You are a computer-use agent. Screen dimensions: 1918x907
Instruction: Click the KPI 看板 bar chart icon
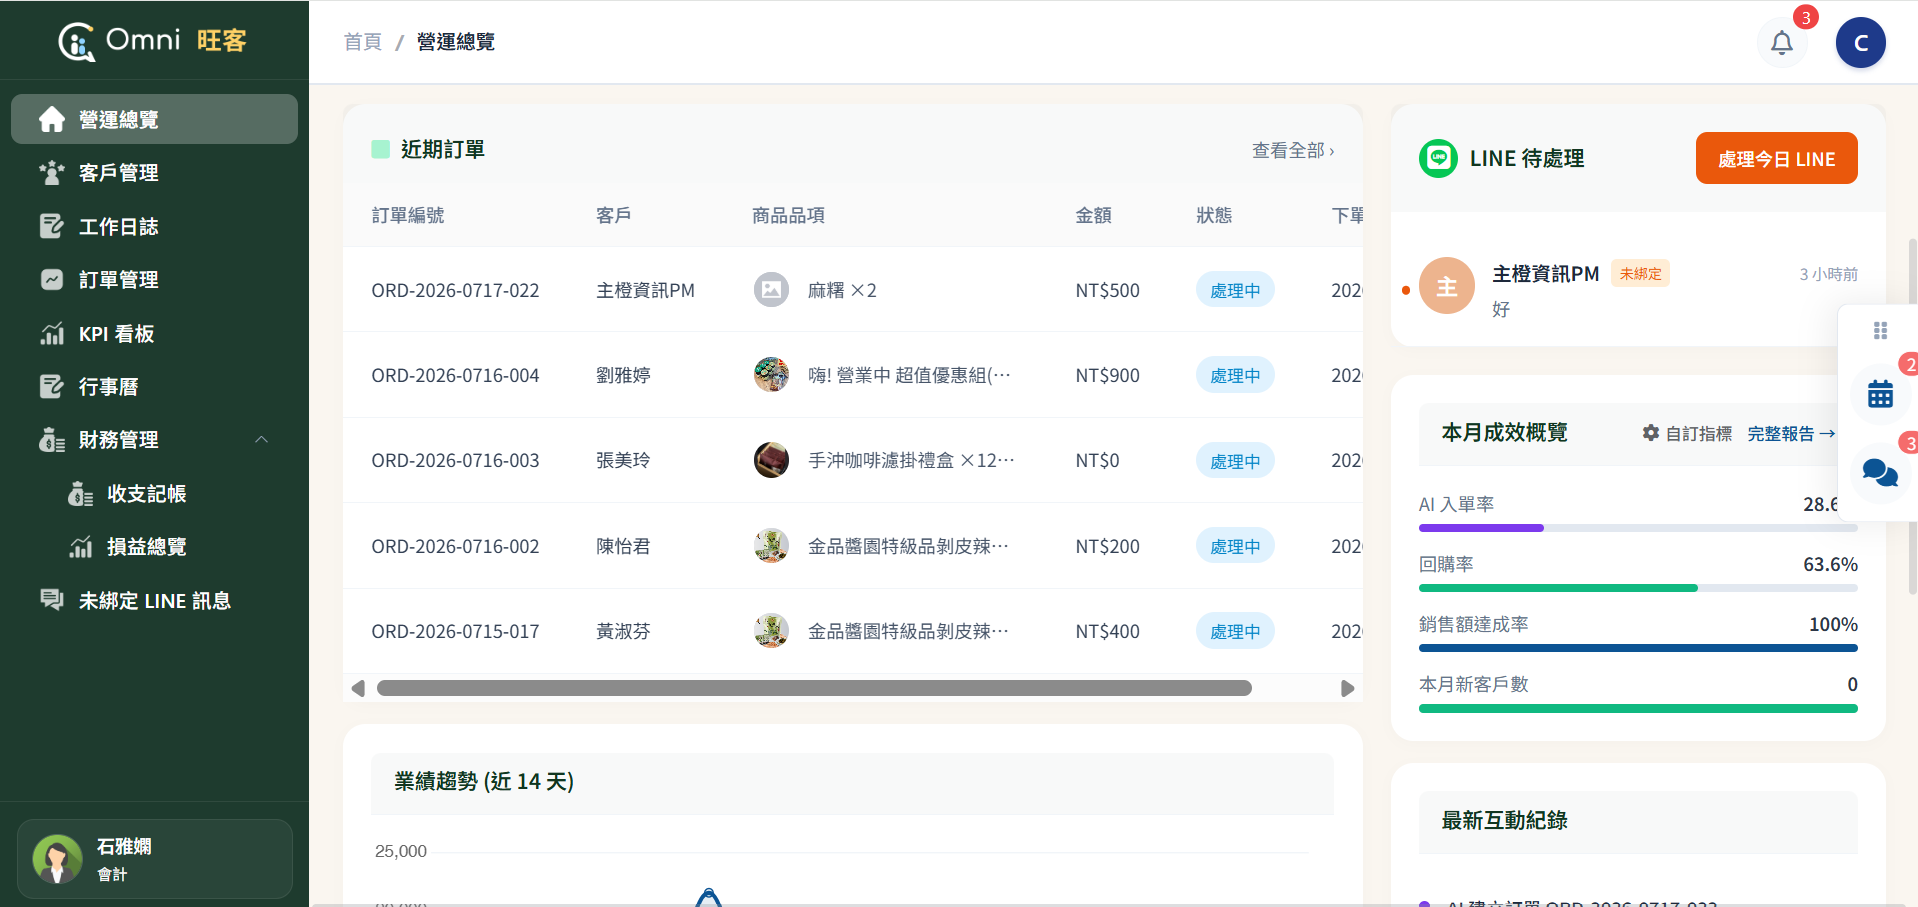point(52,333)
